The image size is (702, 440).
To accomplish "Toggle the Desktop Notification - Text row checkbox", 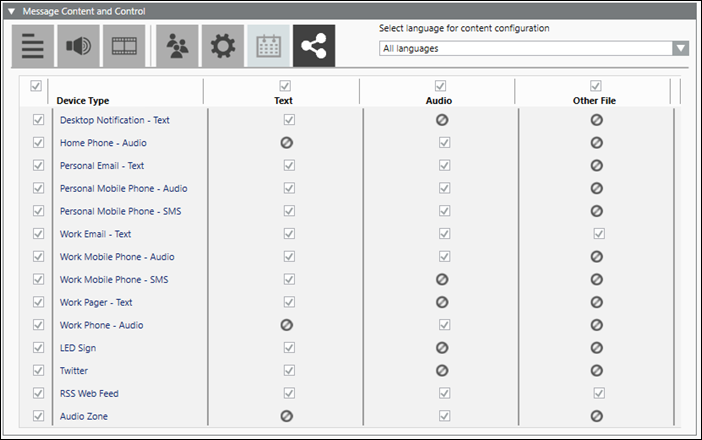I will point(39,120).
